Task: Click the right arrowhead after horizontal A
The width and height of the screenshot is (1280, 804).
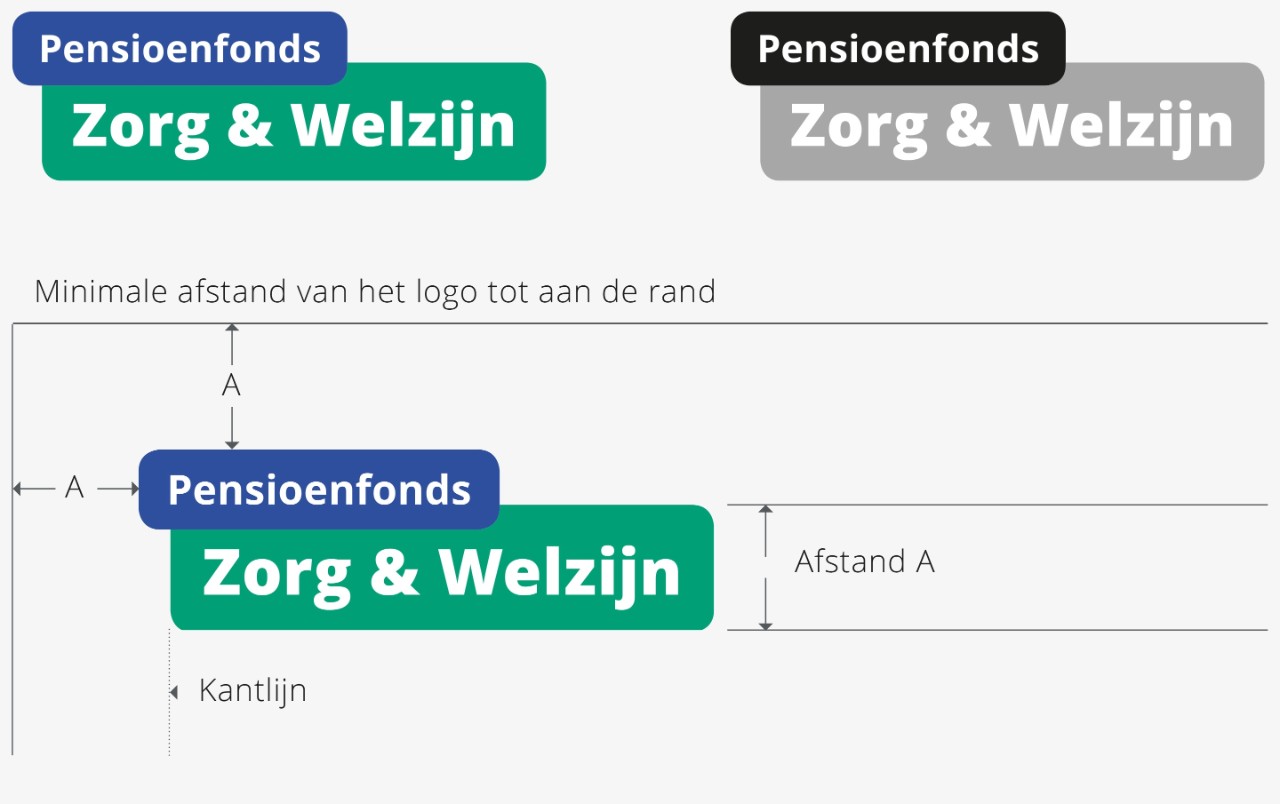Action: tap(134, 488)
